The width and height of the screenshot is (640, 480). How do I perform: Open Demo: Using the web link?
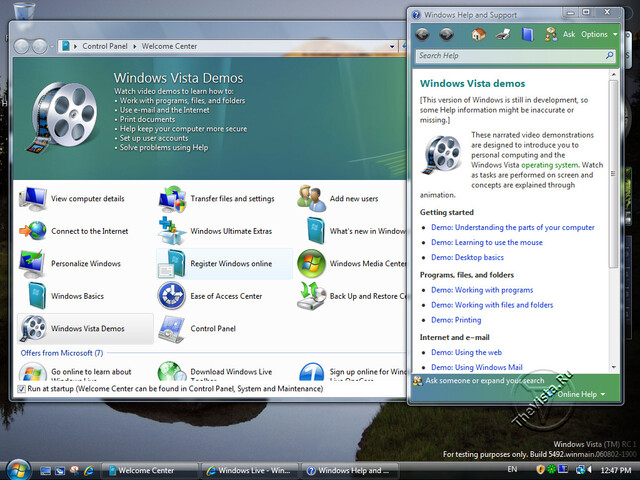(467, 352)
